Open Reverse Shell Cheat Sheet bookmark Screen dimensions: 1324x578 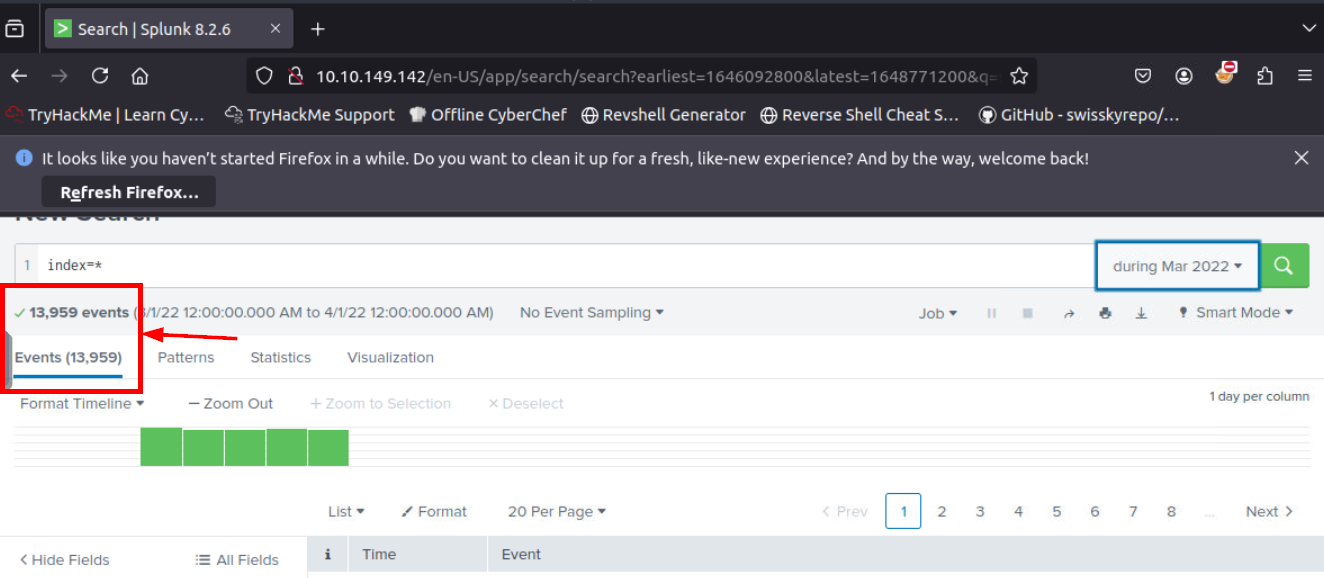point(860,115)
